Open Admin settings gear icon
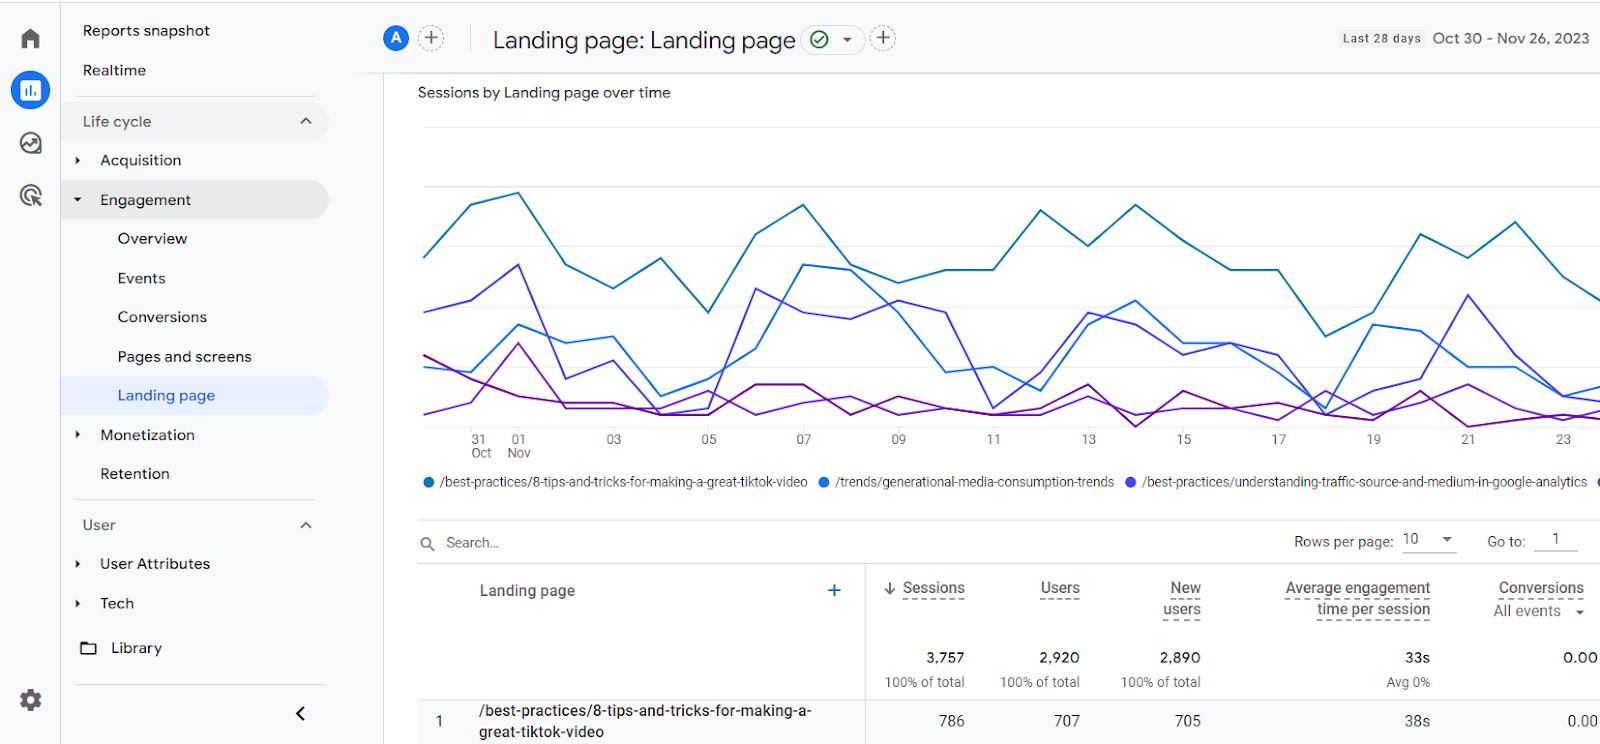1600x744 pixels. point(31,700)
